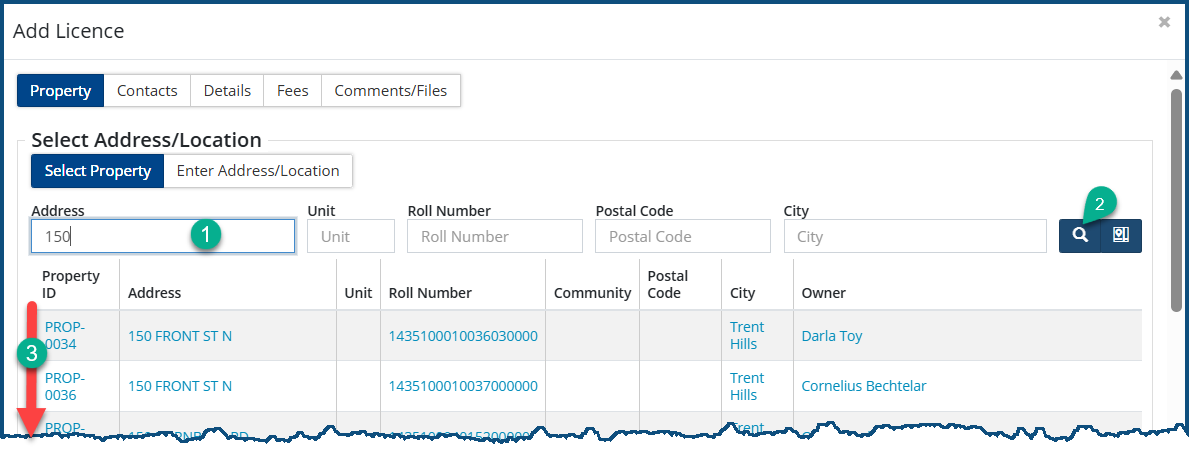Click the scrollbar up arrow

(1176, 75)
